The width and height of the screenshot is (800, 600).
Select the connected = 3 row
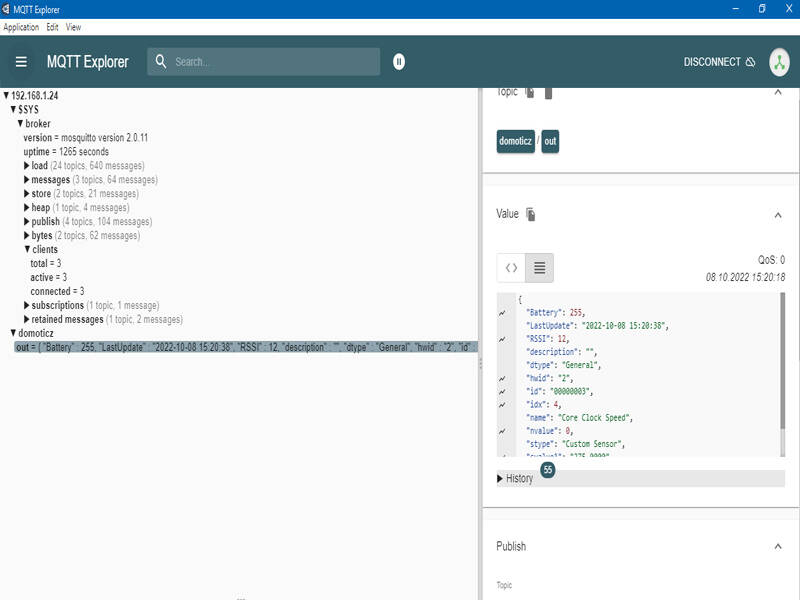point(57,291)
